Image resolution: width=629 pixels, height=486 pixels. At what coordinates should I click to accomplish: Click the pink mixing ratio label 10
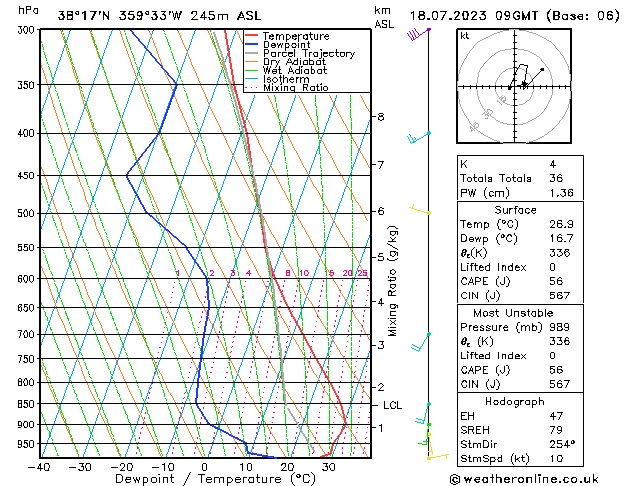pos(304,273)
